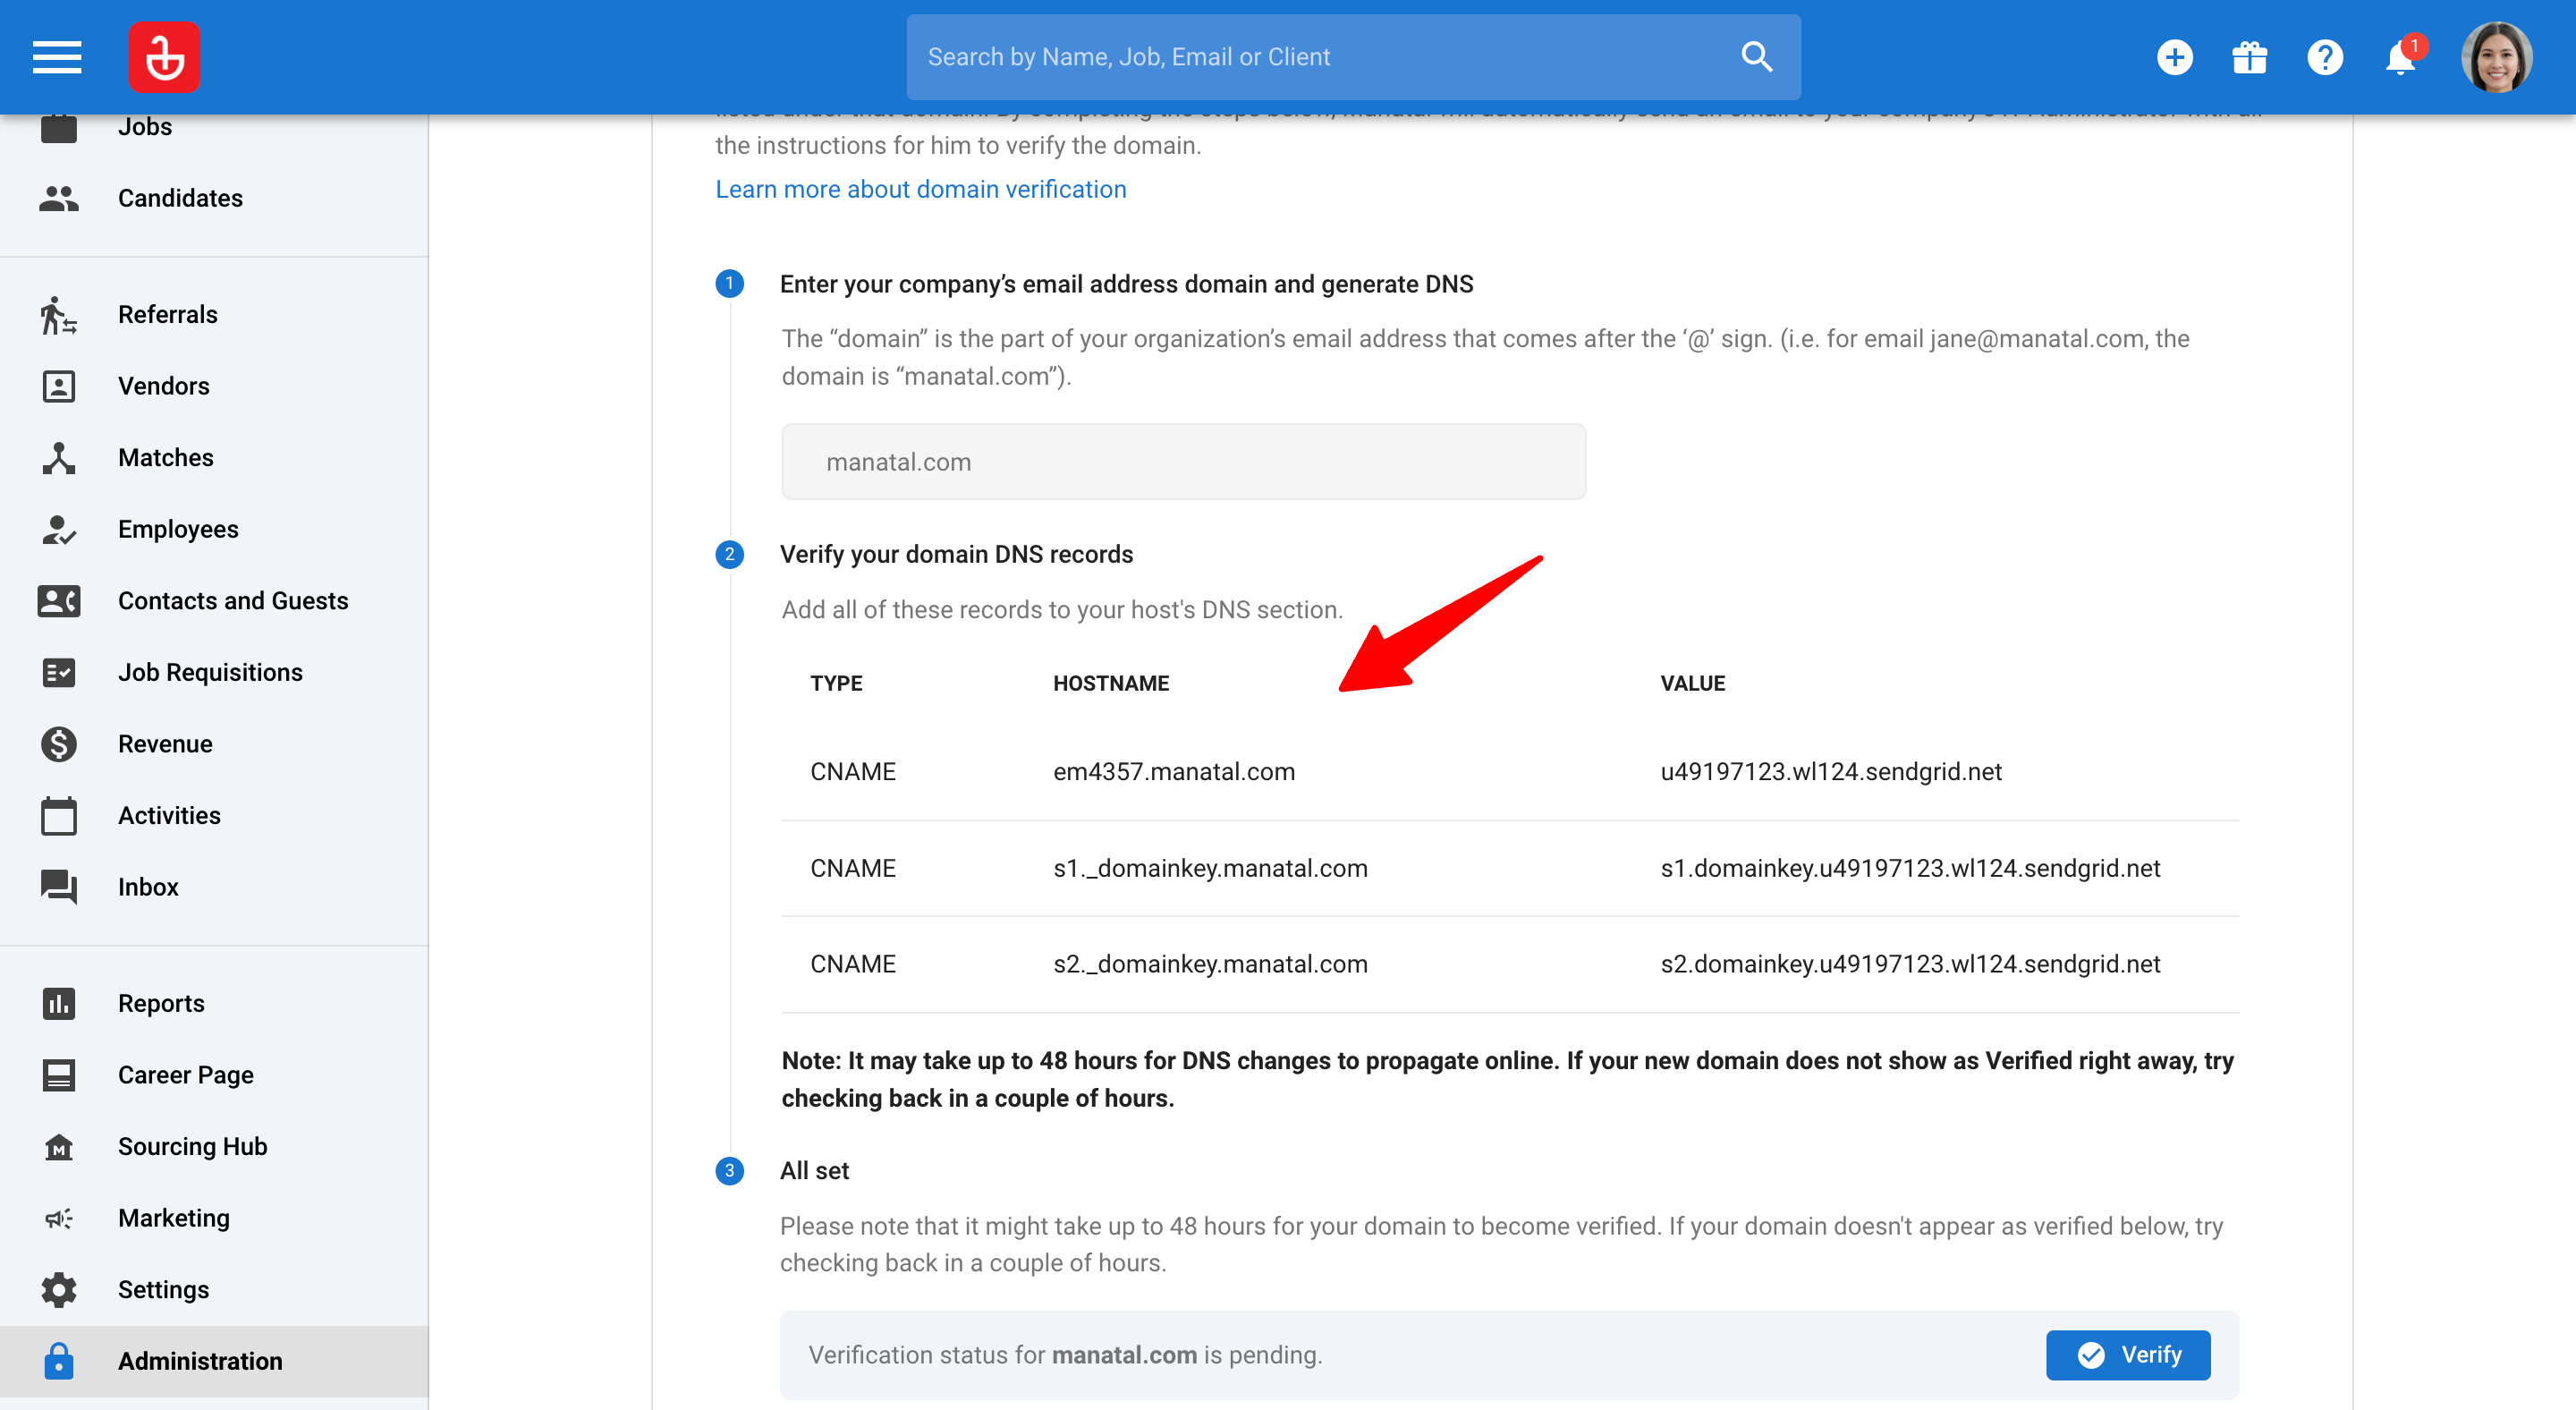Screen dimensions: 2576x1410
Task: Open Learn more about domain verification link
Action: tap(921, 189)
